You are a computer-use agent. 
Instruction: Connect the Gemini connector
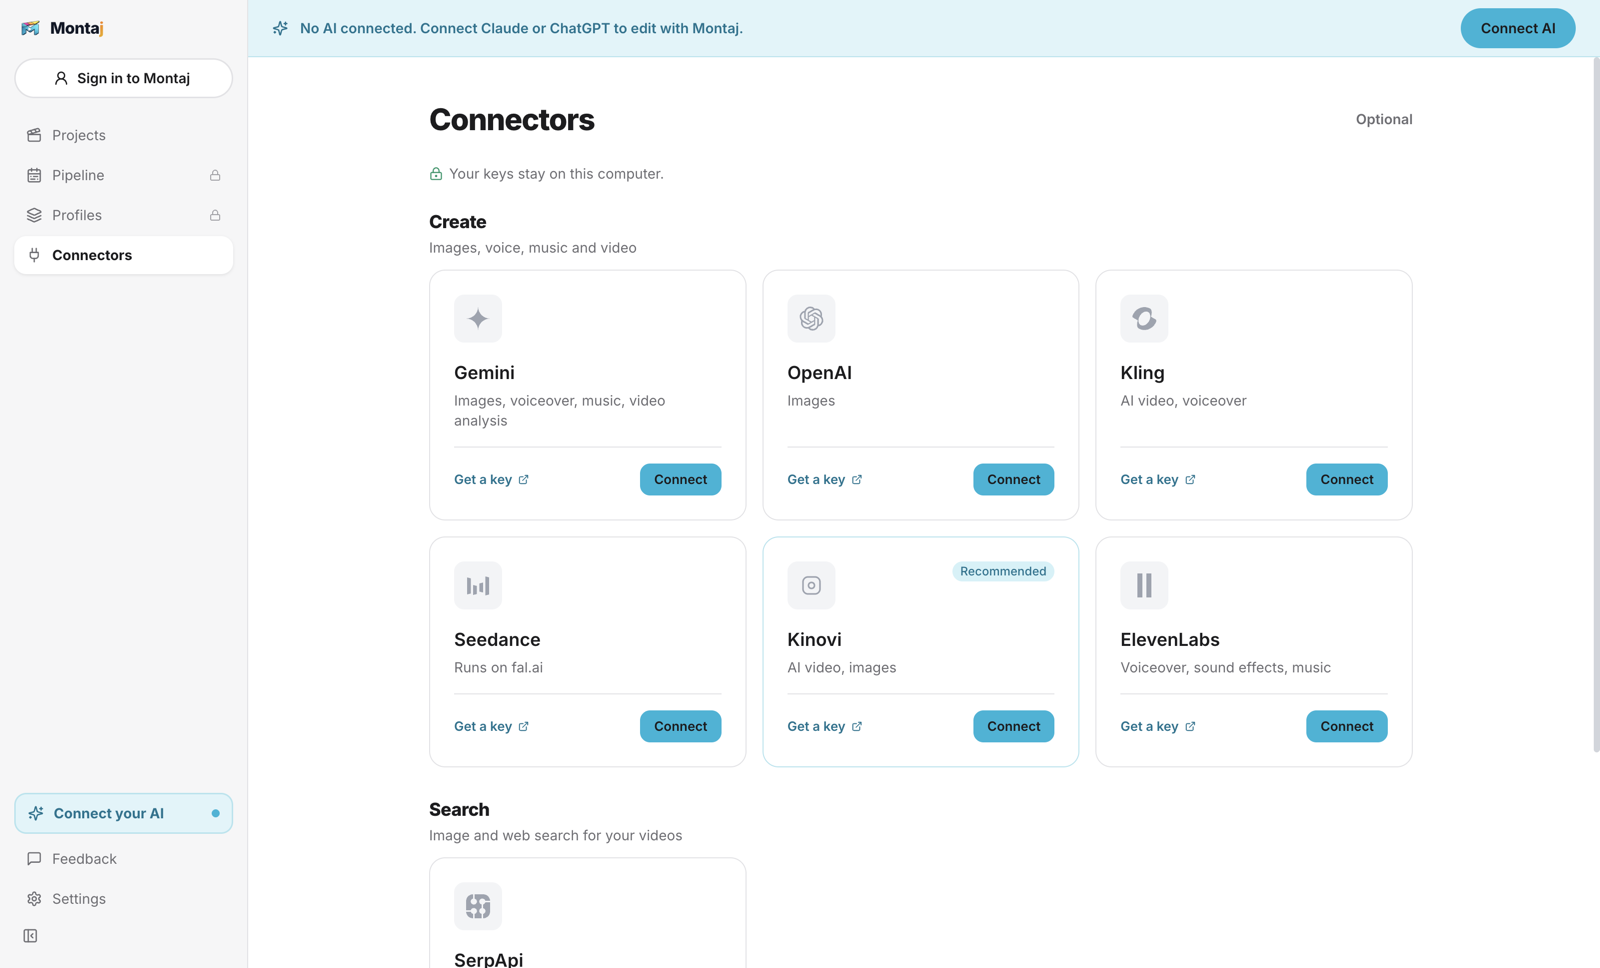680,479
